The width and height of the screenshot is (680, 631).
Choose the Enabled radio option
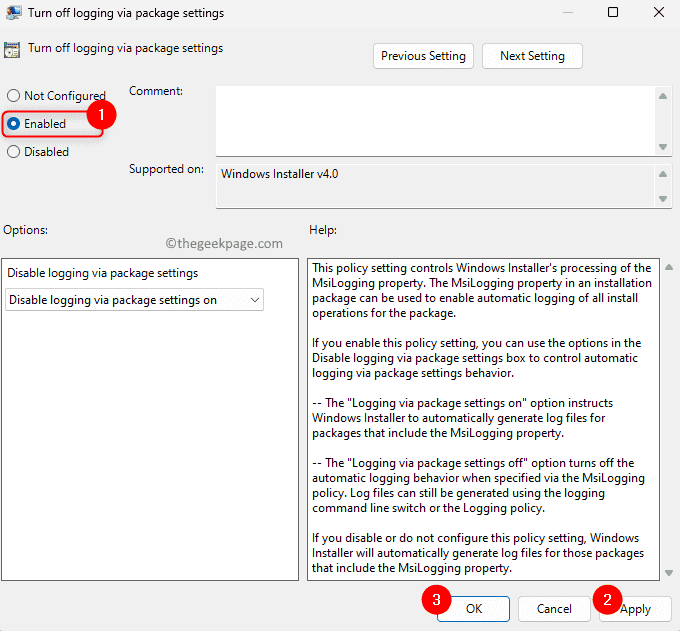(14, 124)
